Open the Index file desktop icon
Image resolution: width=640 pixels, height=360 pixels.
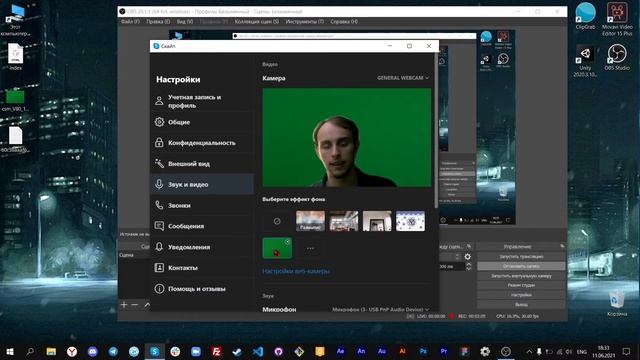pos(16,57)
